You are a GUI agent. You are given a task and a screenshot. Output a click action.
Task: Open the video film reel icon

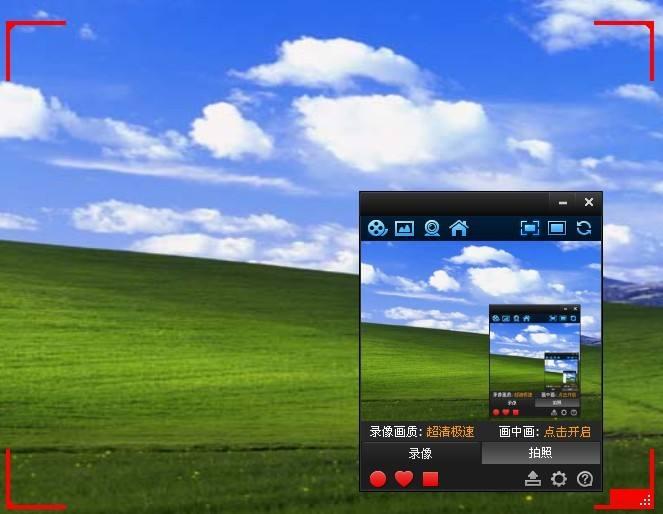coord(377,228)
